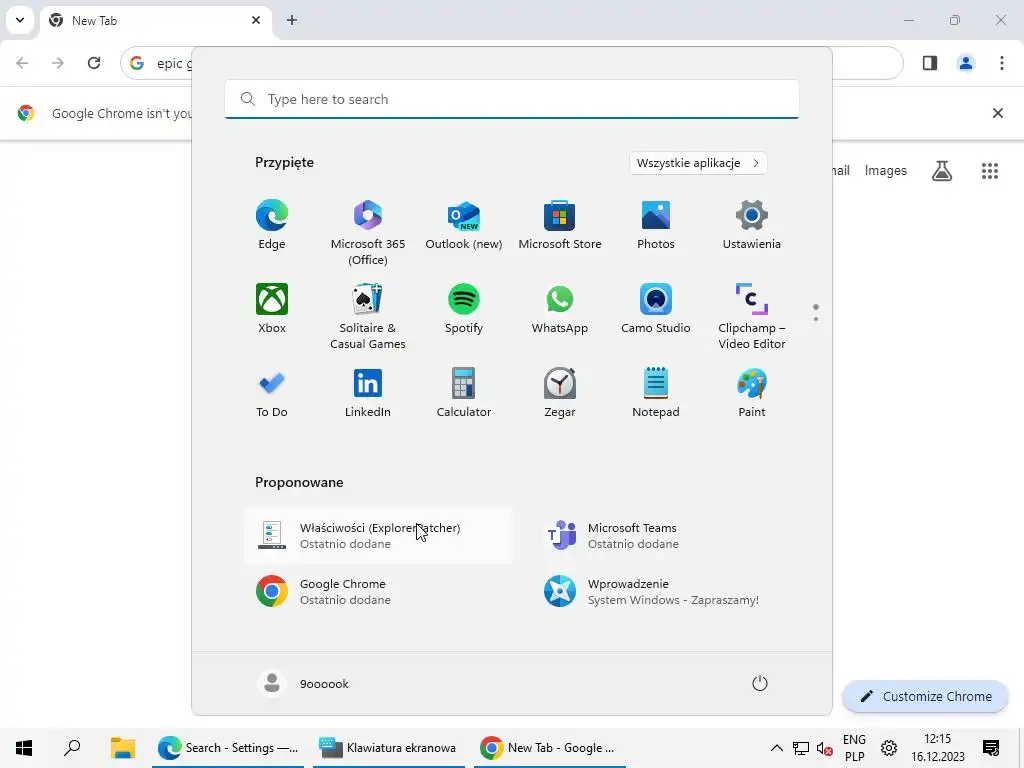Open a new Chrome tab with plus
1024x768 pixels.
(x=292, y=20)
